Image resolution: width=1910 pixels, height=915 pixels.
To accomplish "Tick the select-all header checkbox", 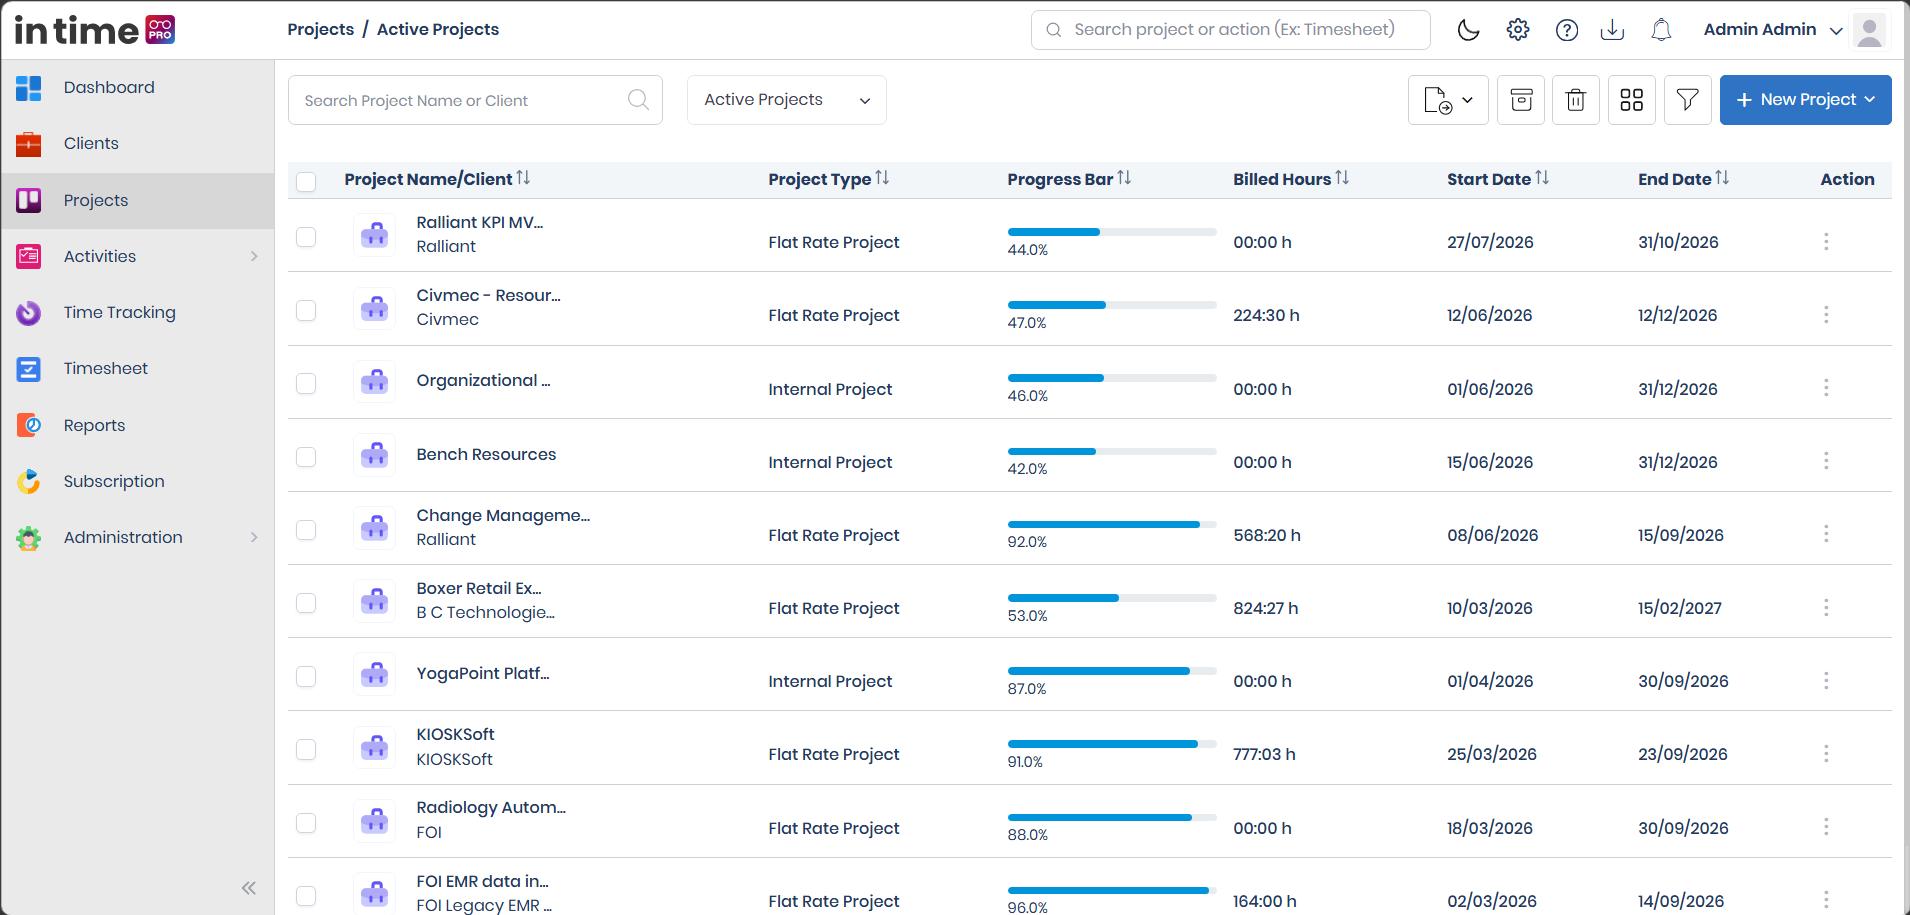I will [x=306, y=181].
